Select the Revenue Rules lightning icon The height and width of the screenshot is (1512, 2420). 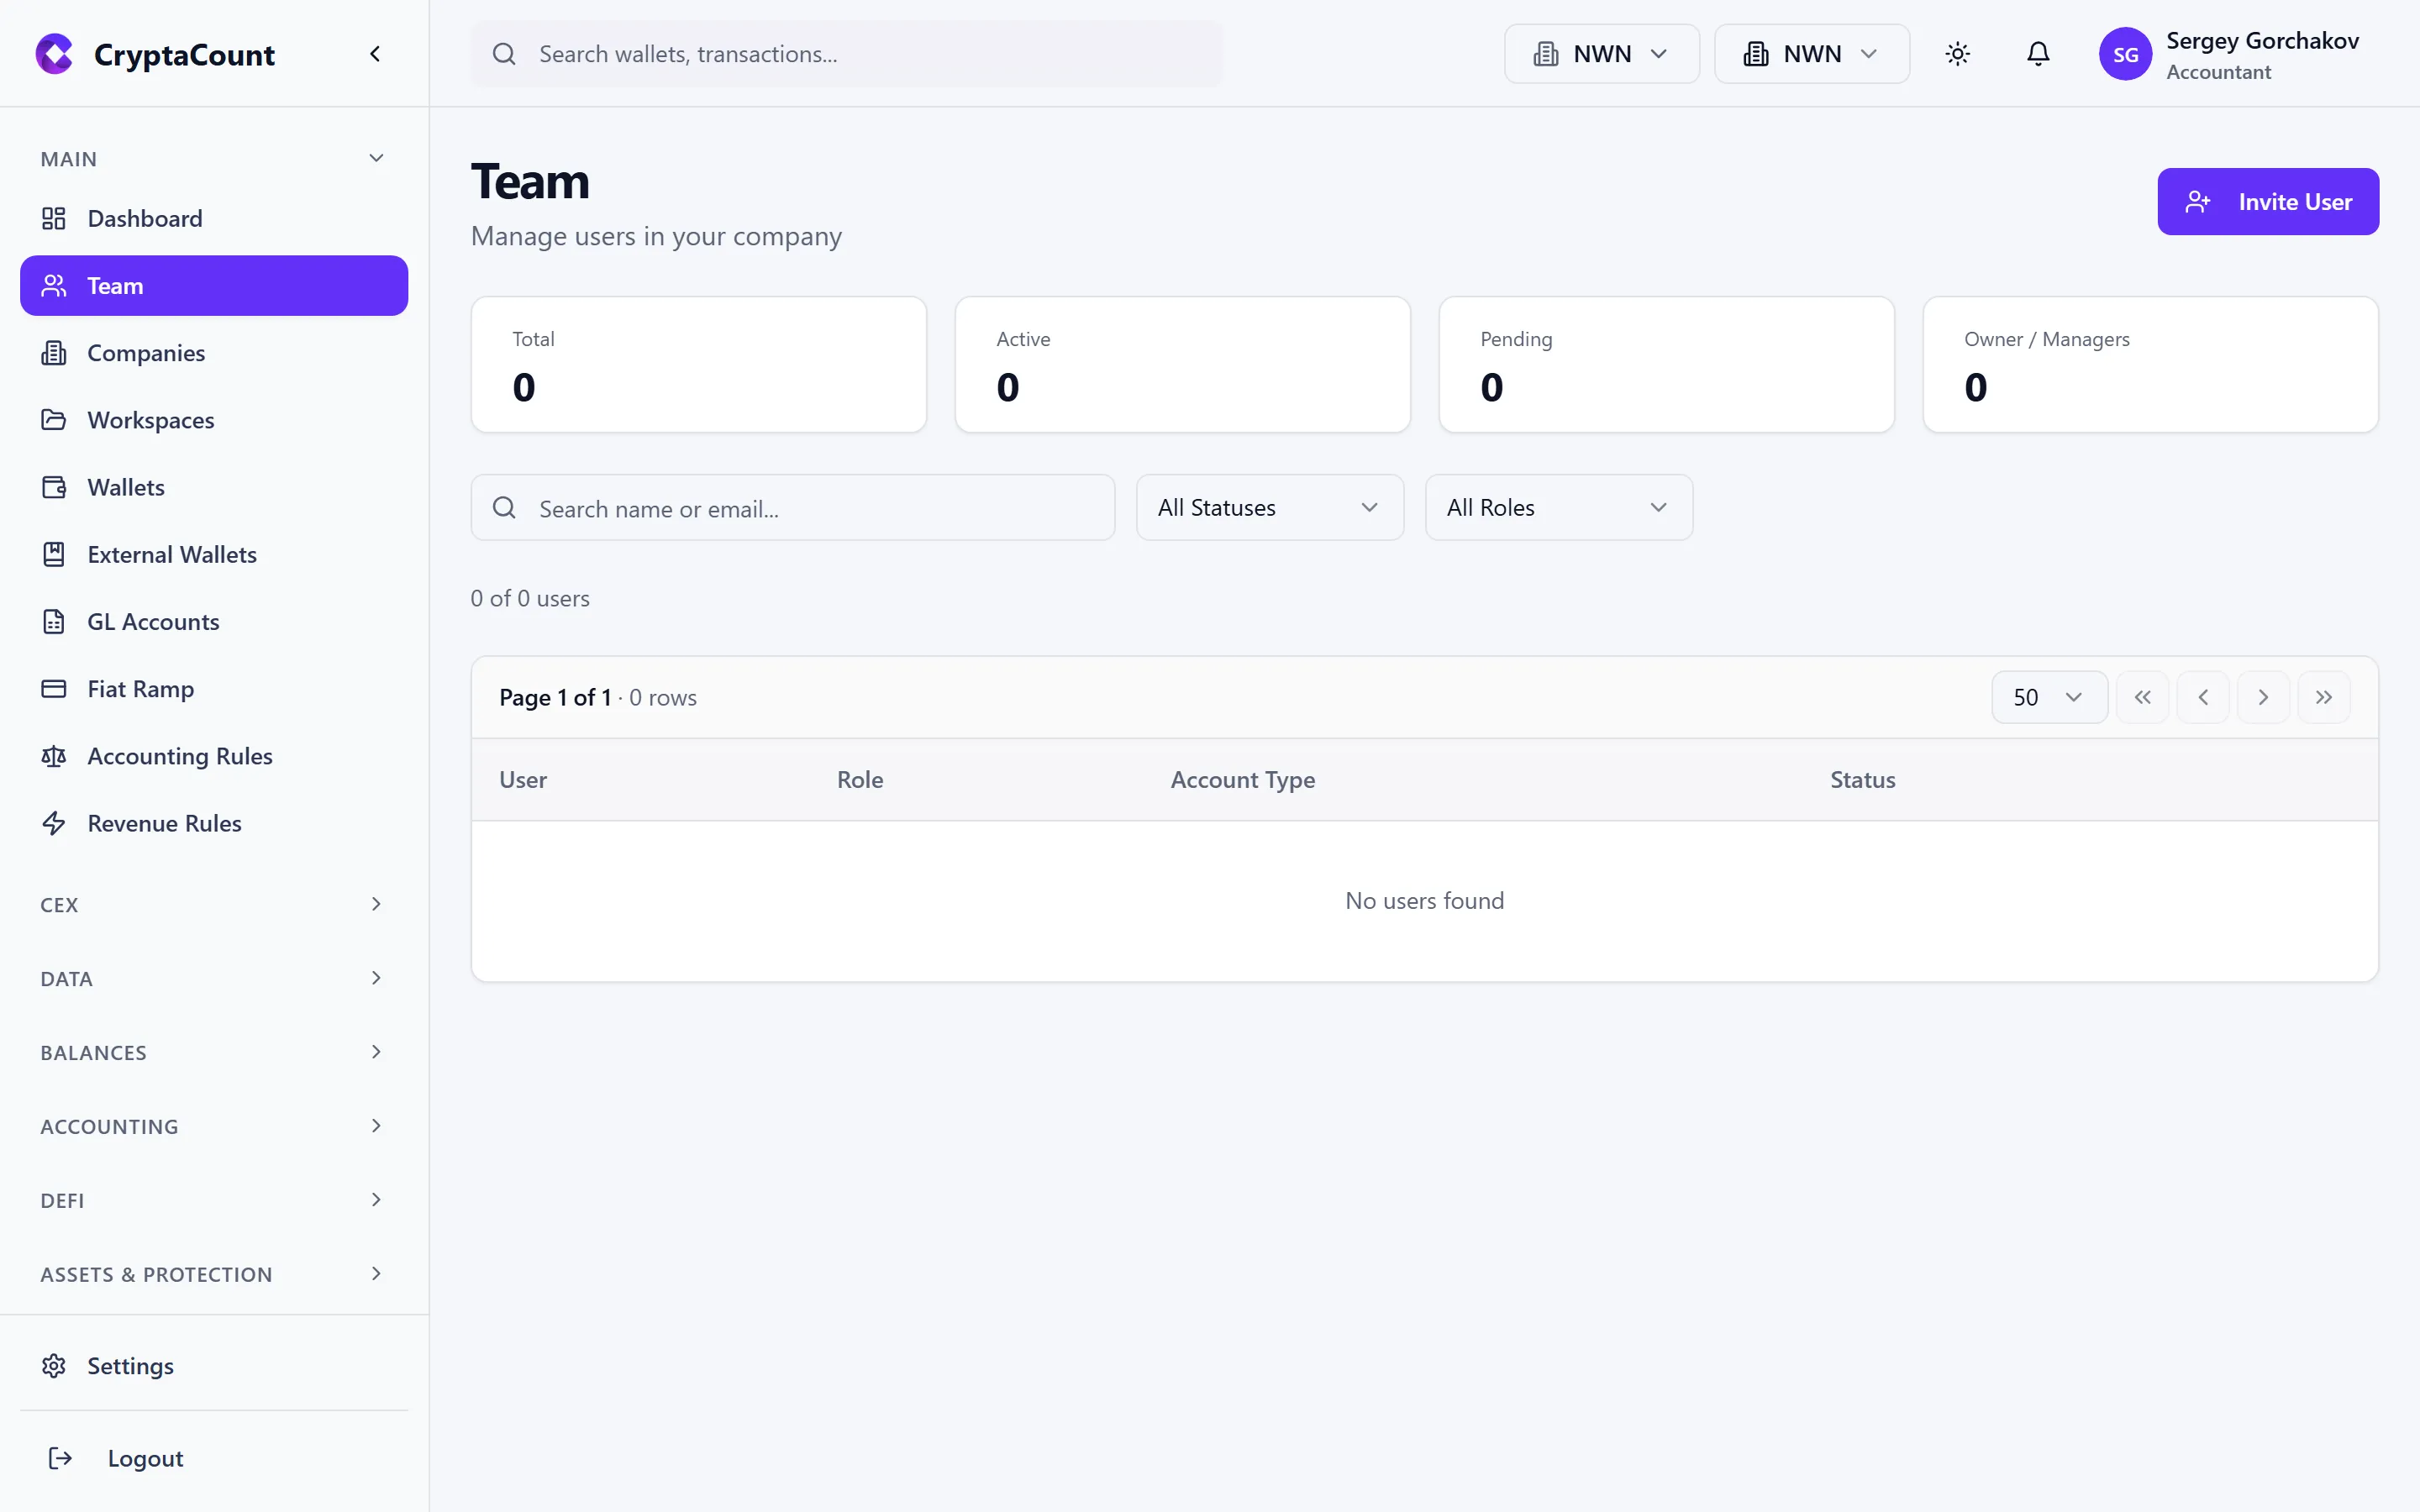pyautogui.click(x=54, y=823)
